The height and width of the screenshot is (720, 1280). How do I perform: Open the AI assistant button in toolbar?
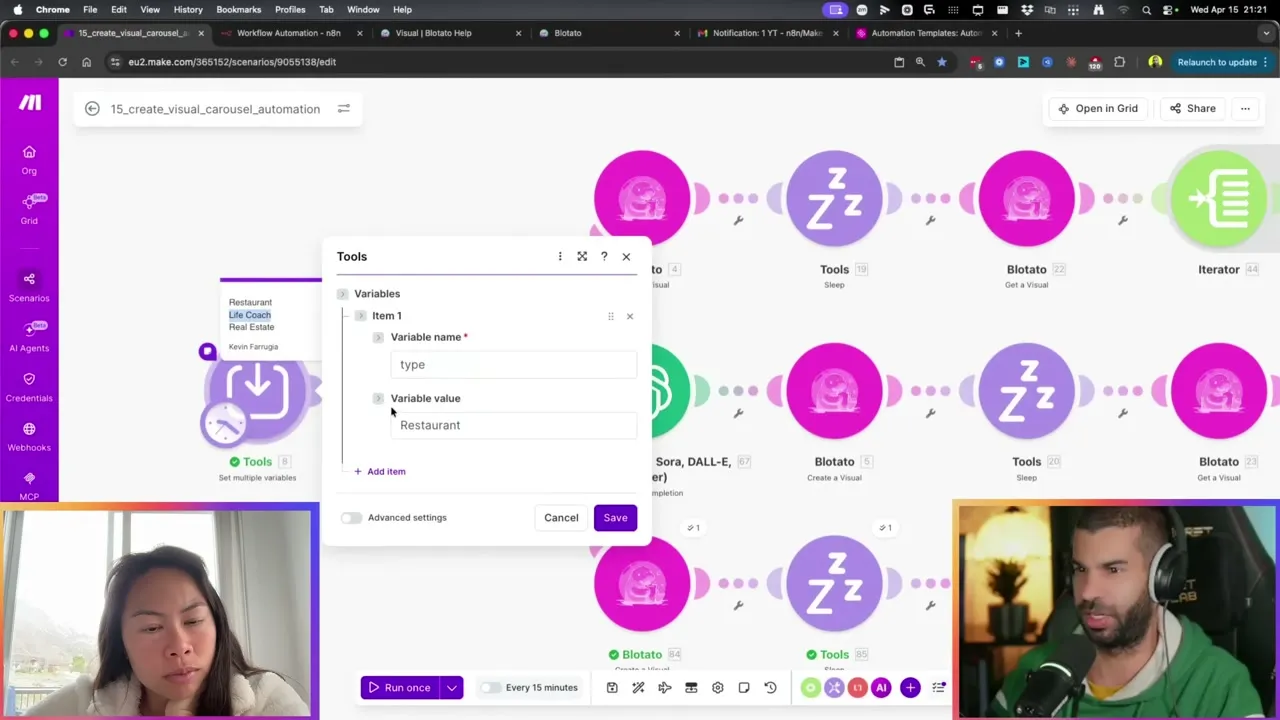pyautogui.click(x=881, y=688)
